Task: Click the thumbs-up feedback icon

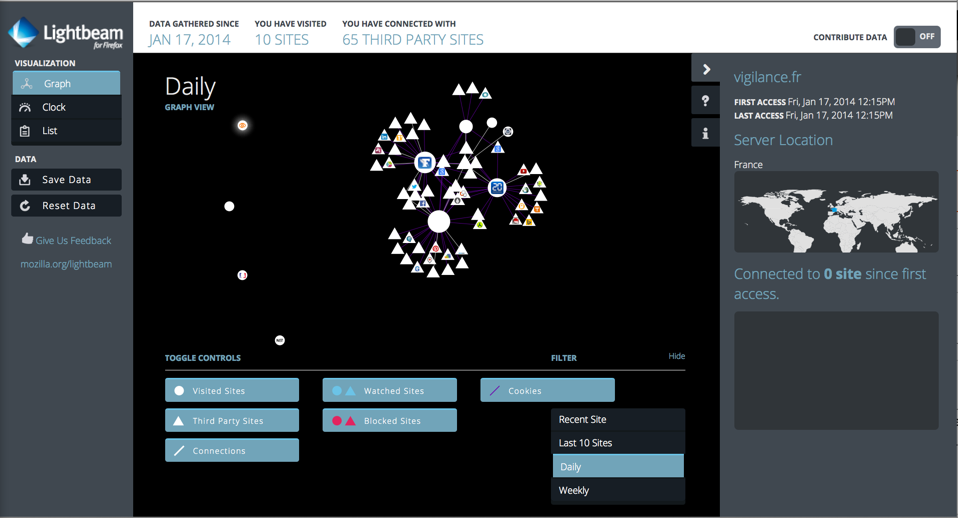Action: 27,239
